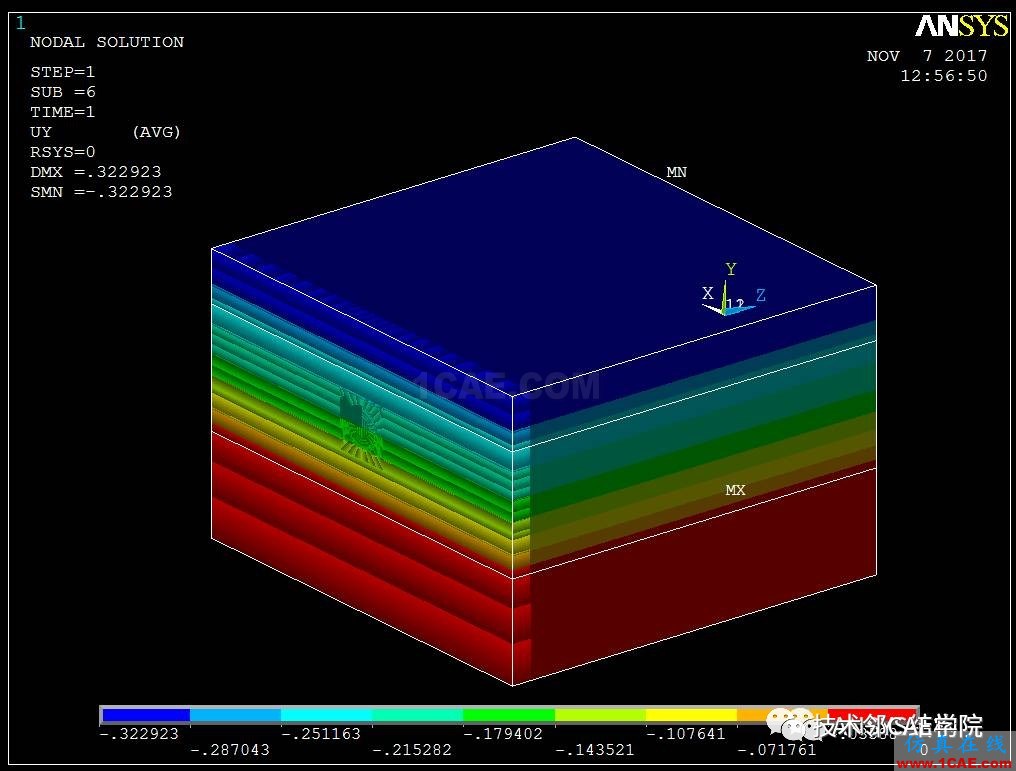Click the STEP=1 text

62,72
